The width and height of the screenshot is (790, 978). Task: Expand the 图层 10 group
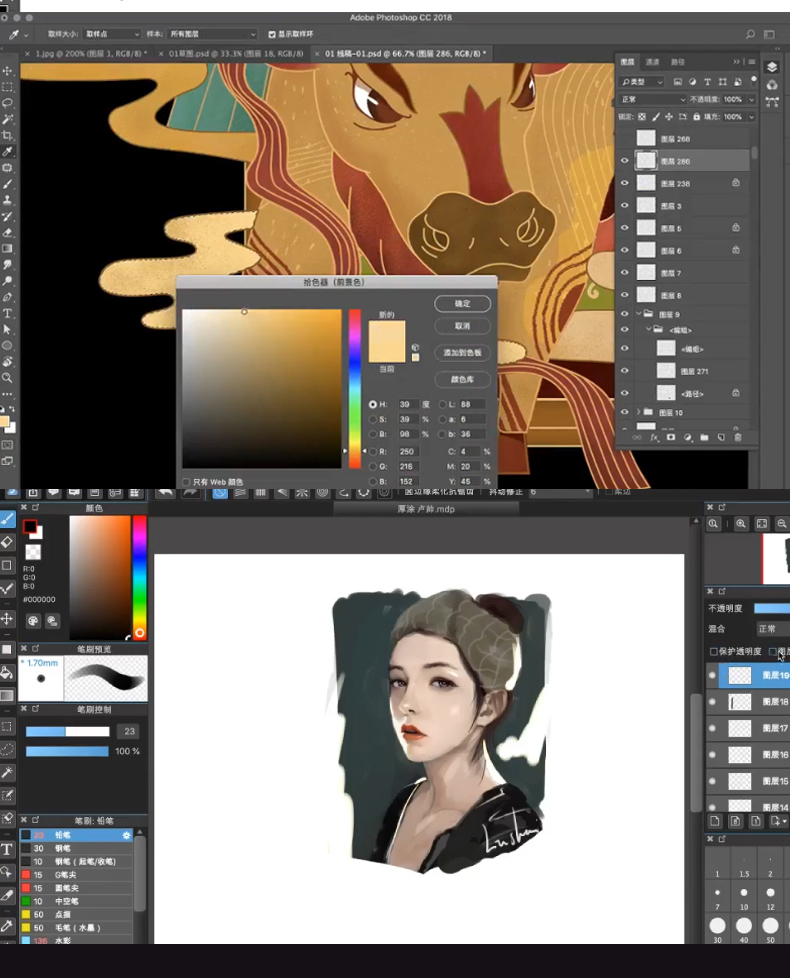point(638,412)
